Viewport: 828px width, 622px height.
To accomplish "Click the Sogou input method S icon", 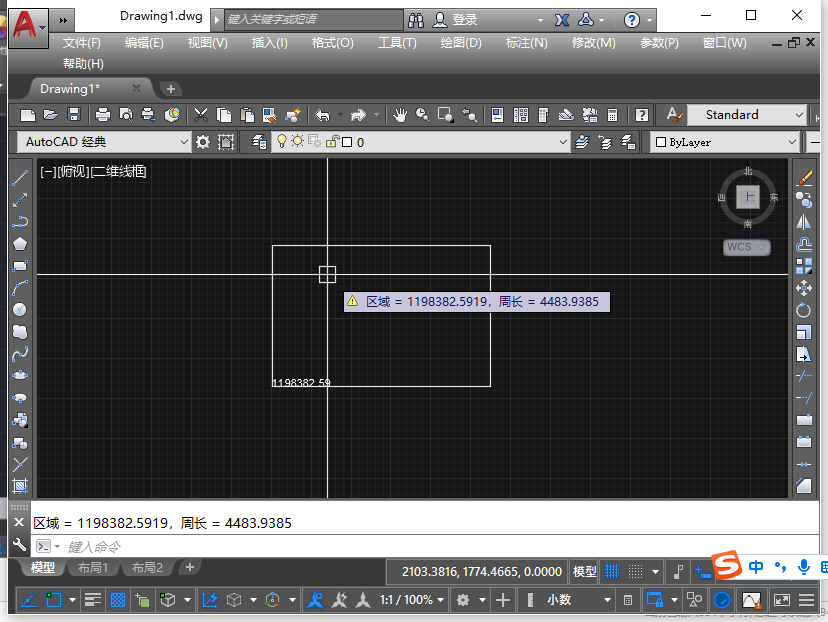I will click(x=727, y=566).
